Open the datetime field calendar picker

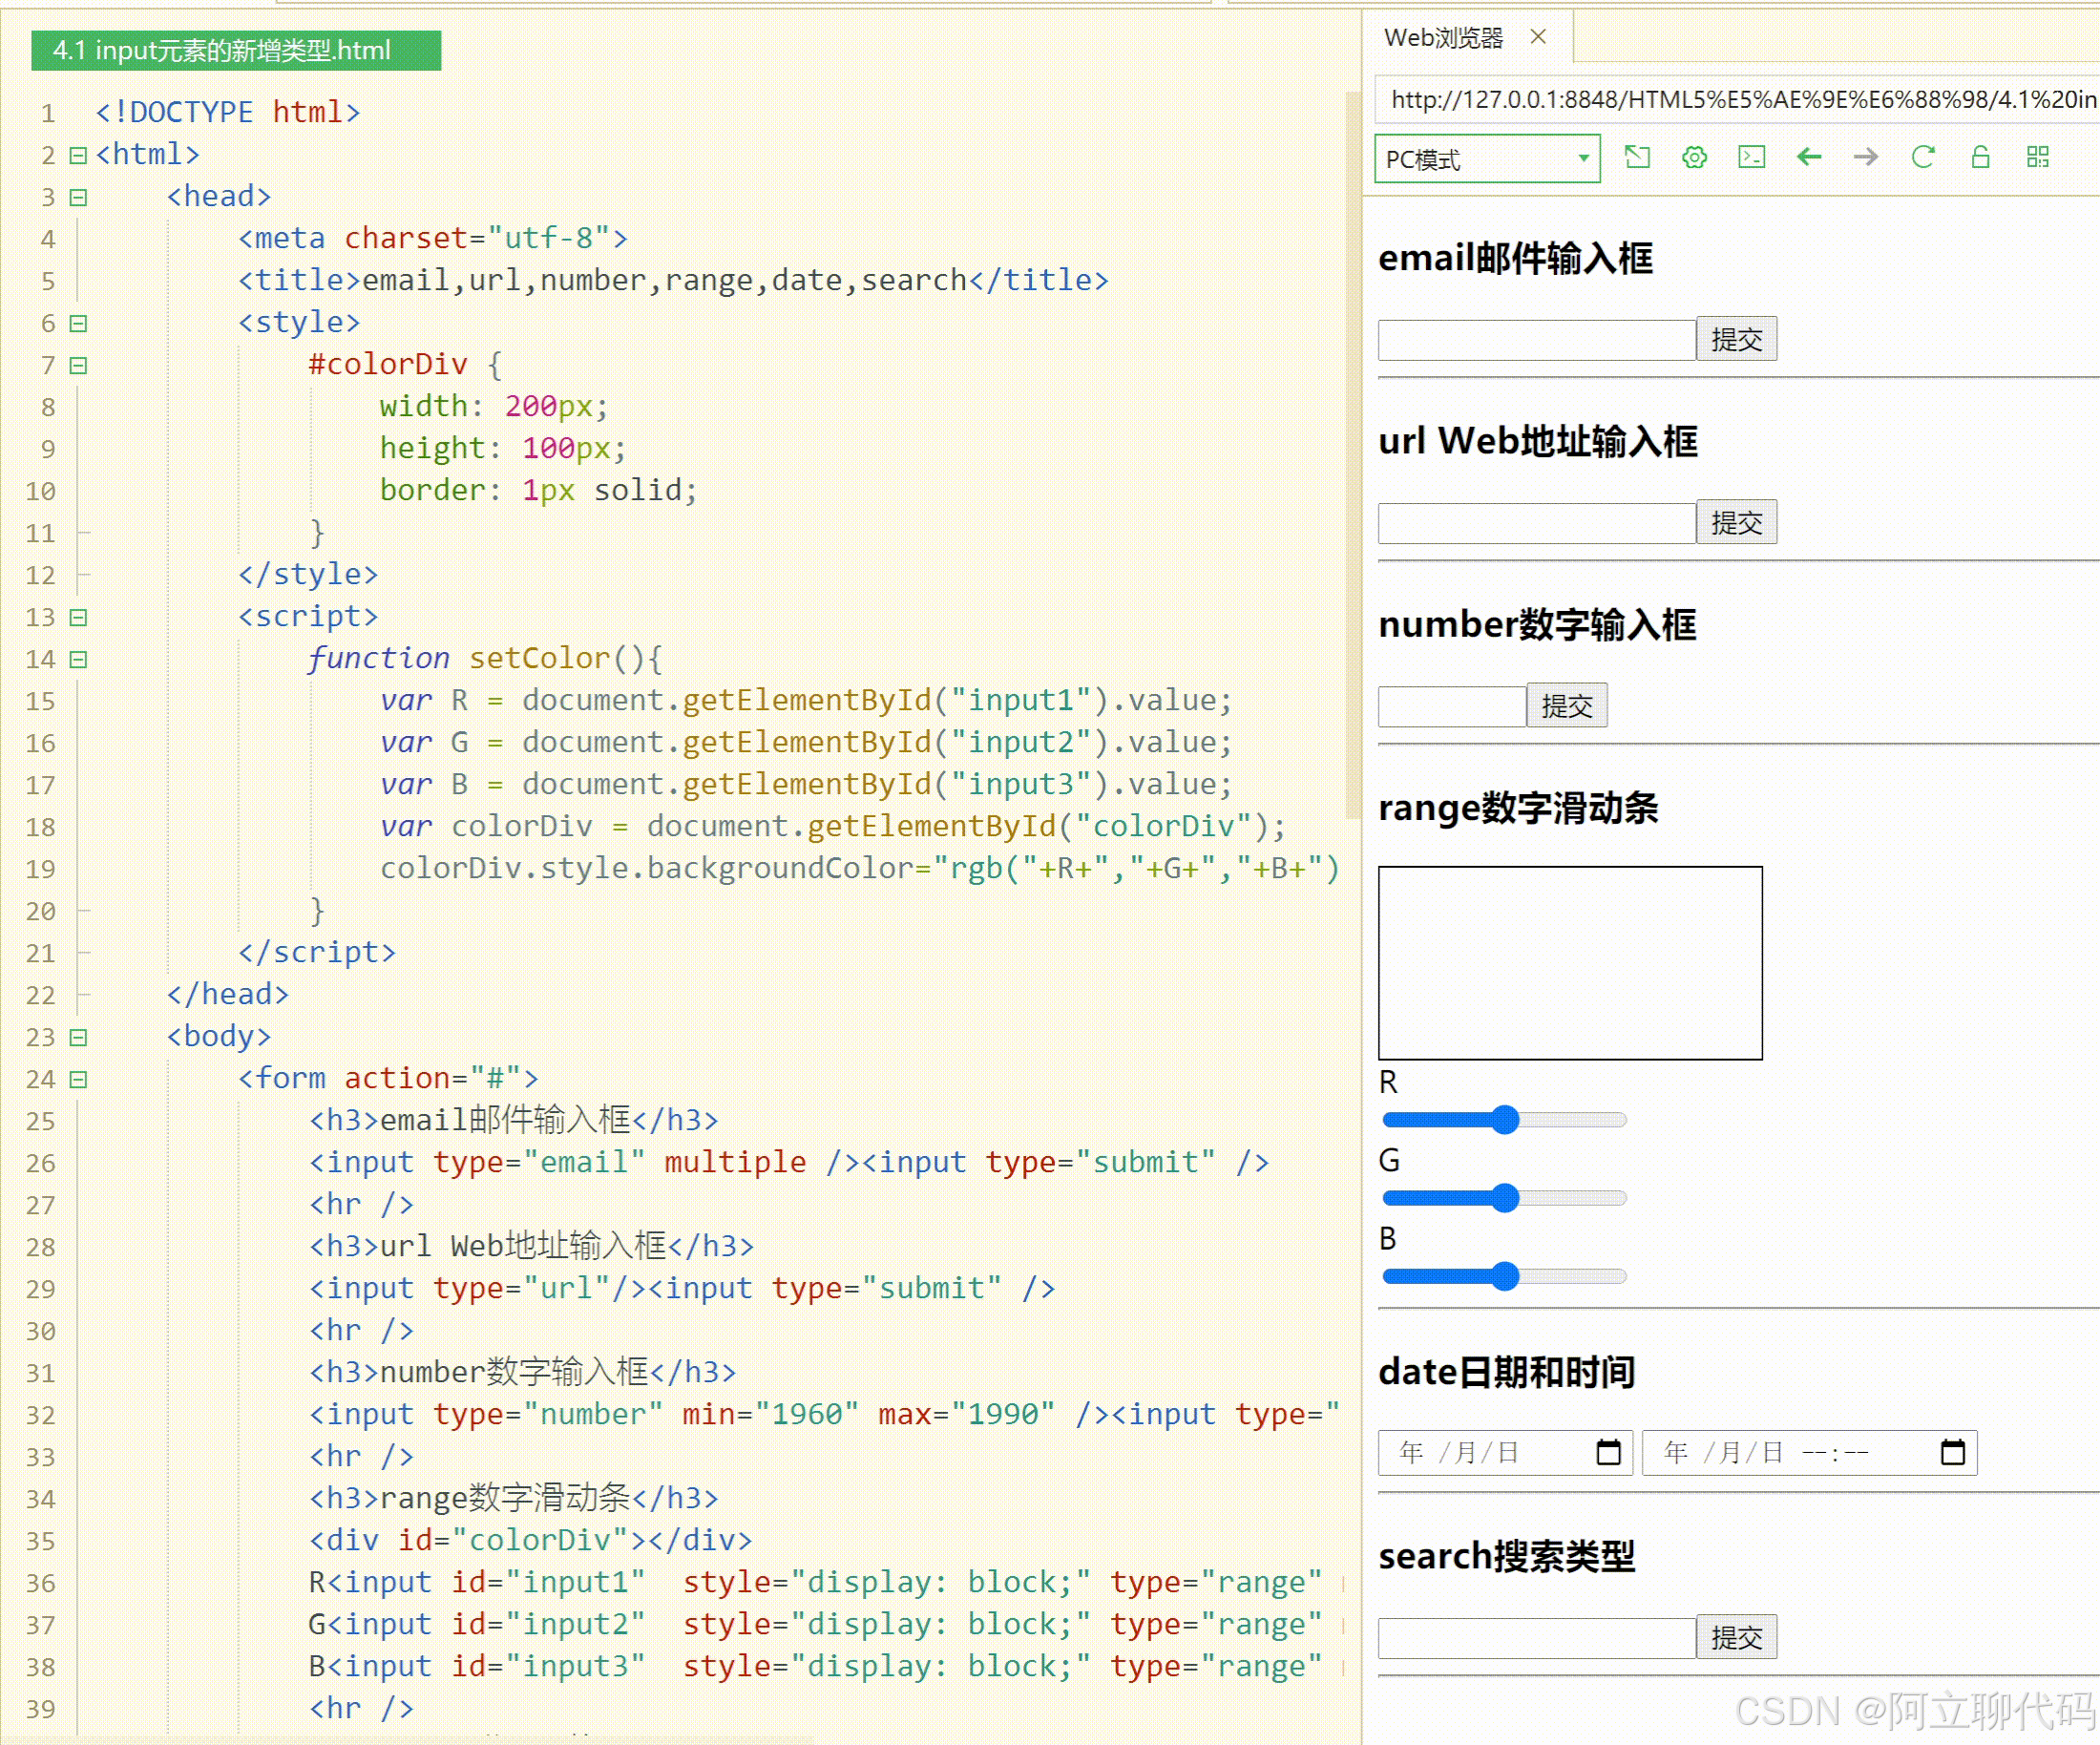(x=1952, y=1452)
